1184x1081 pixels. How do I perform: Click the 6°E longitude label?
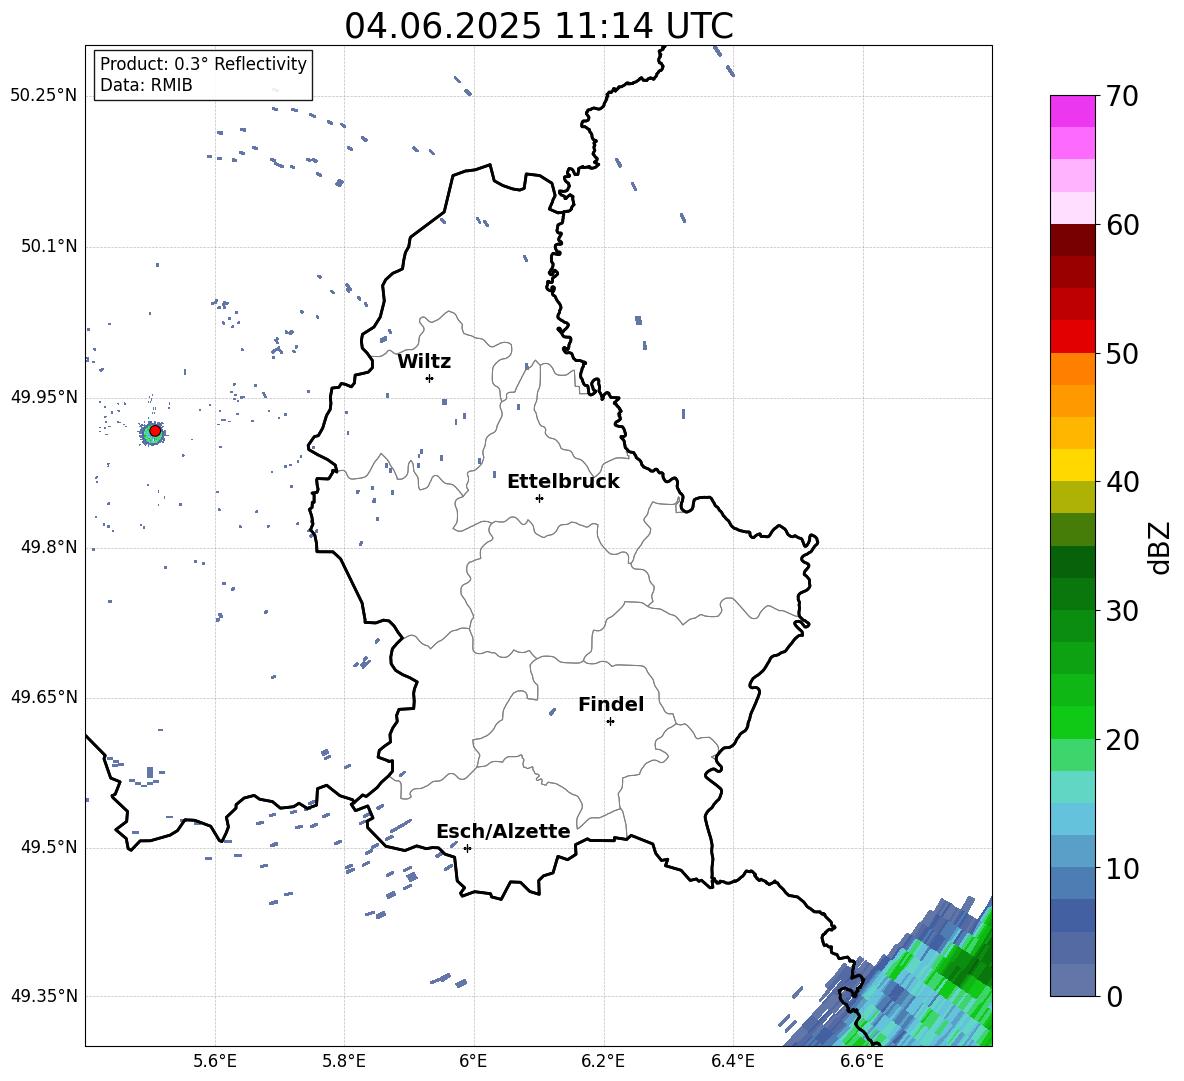473,1061
